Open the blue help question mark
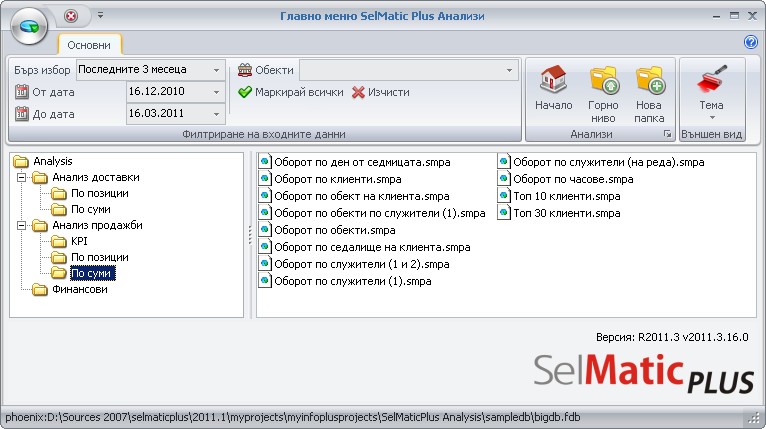766x429 pixels. [750, 42]
